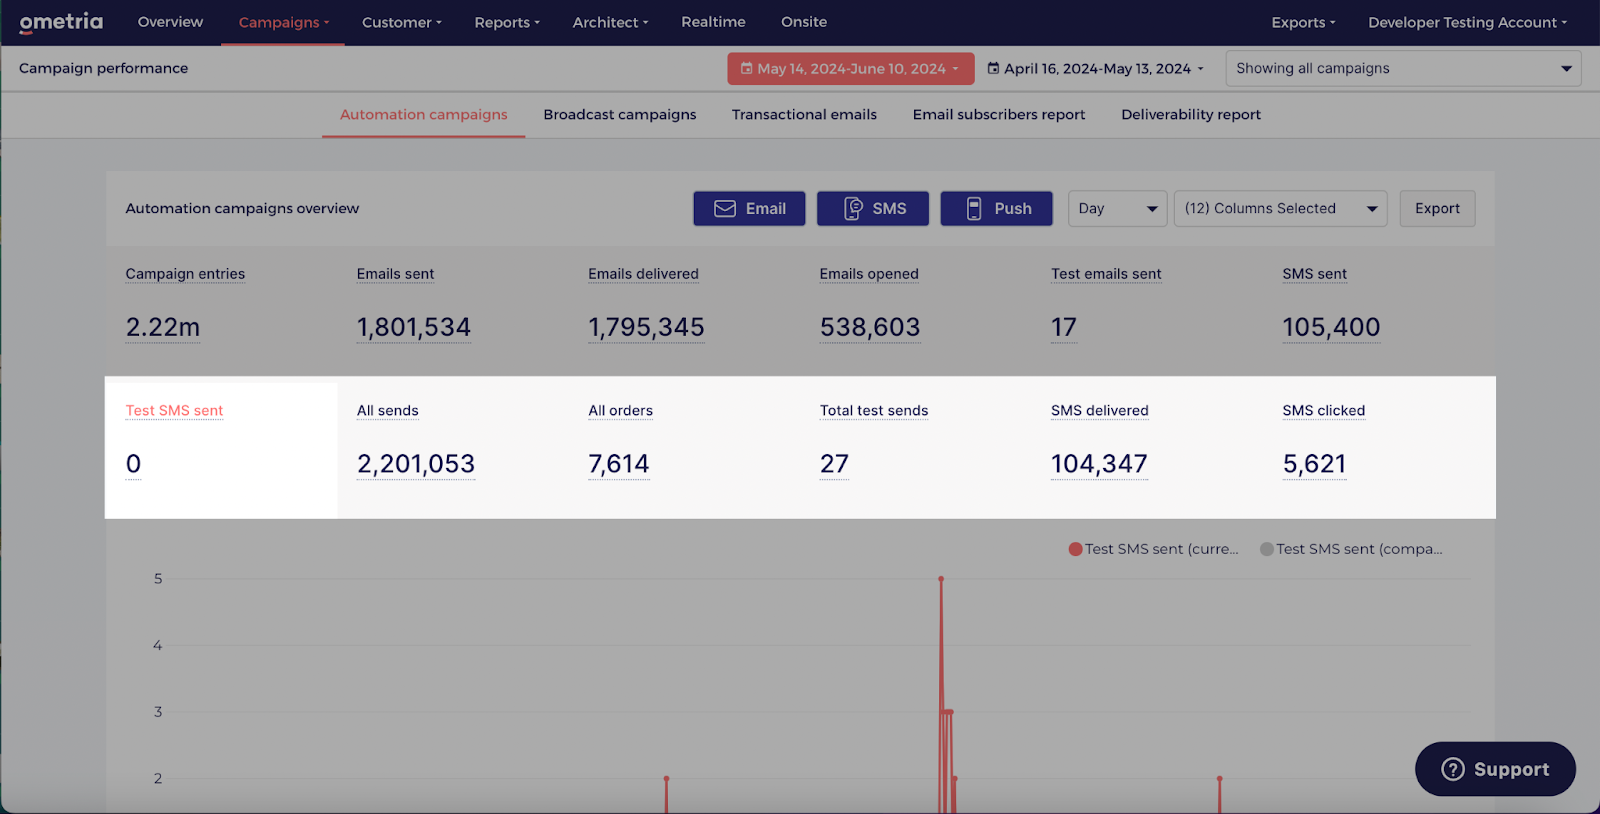Toggle the SMS channel filter
Viewport: 1600px width, 814px height.
coord(873,208)
